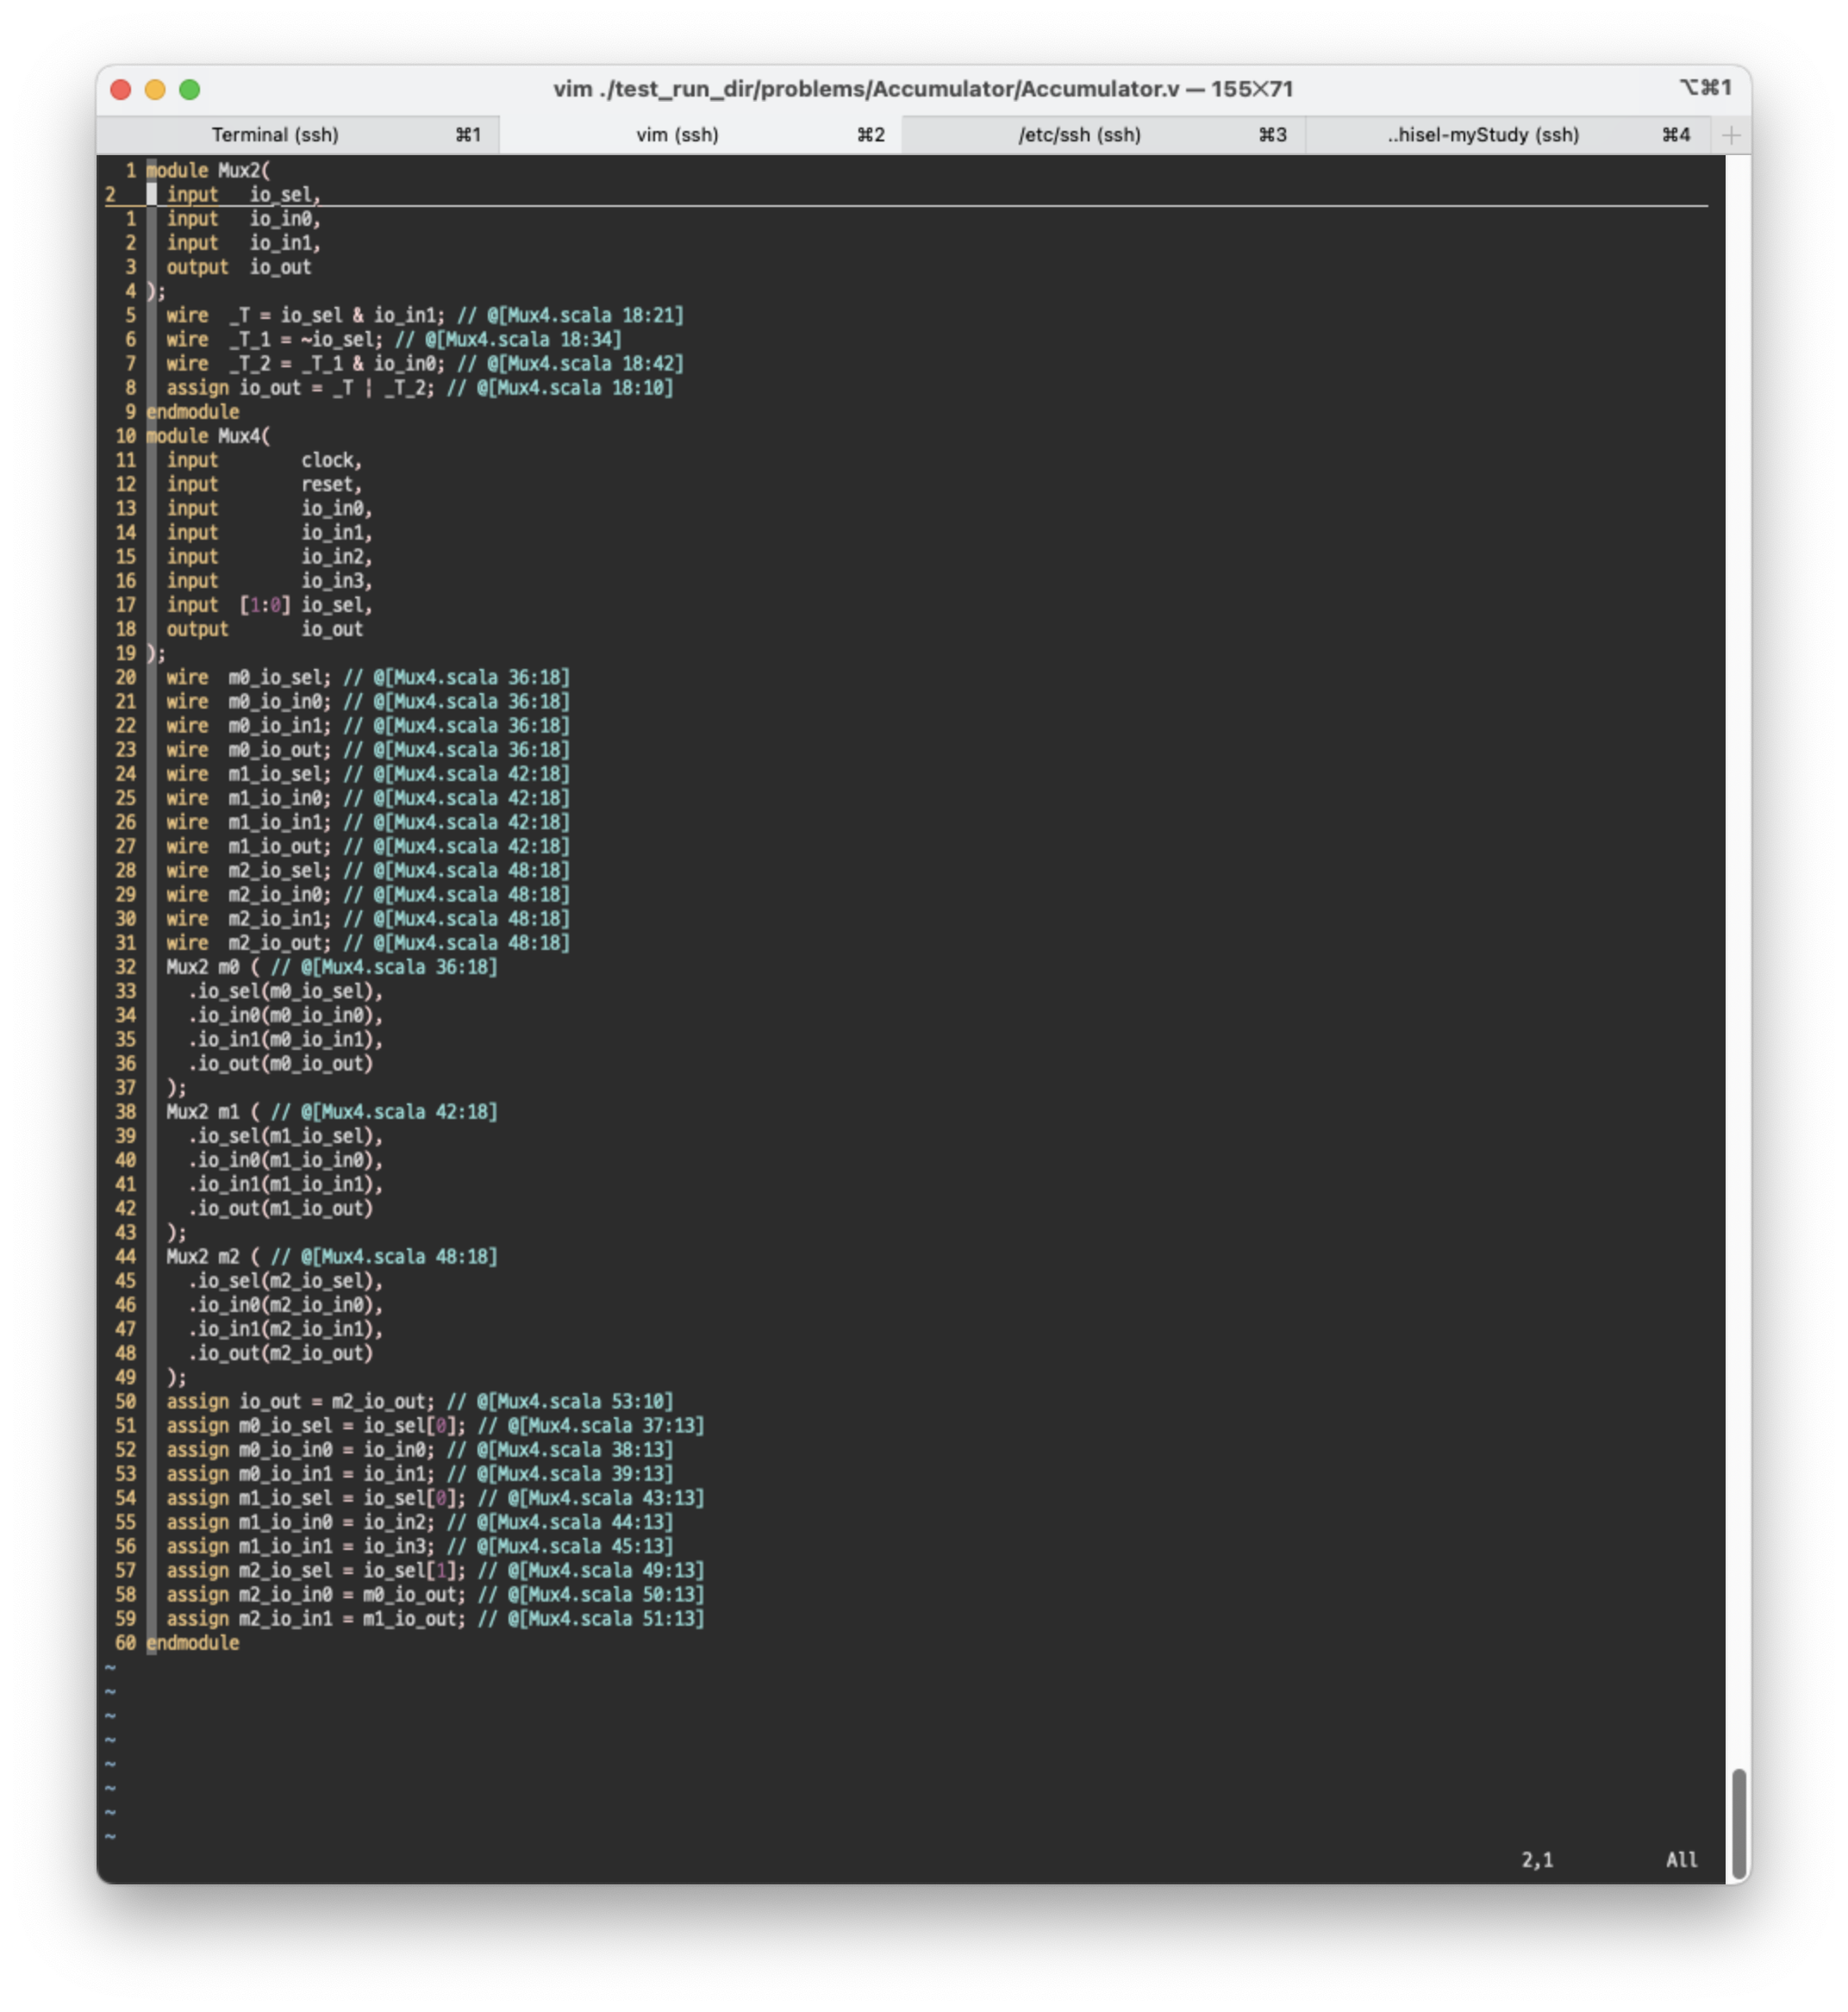
Task: Click the first 'endmodule' on line 9
Action: pyautogui.click(x=193, y=412)
